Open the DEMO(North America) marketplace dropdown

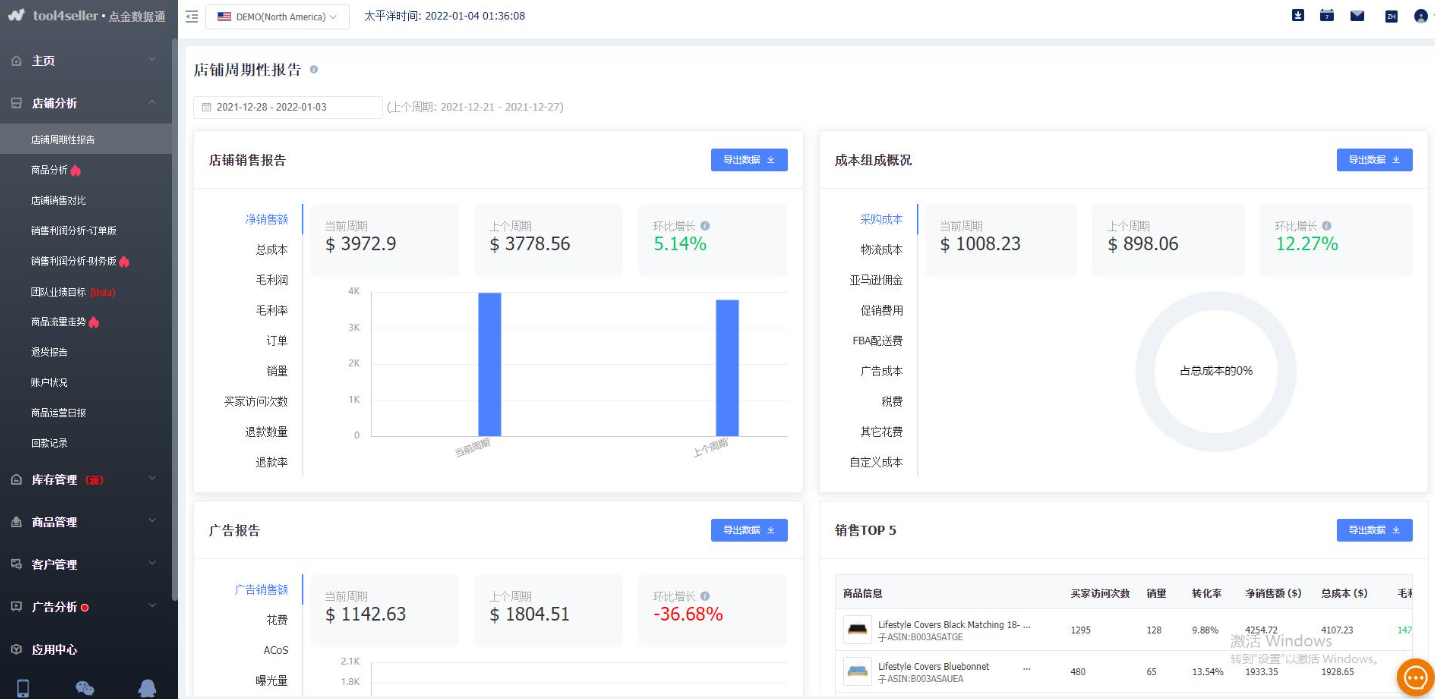click(277, 16)
